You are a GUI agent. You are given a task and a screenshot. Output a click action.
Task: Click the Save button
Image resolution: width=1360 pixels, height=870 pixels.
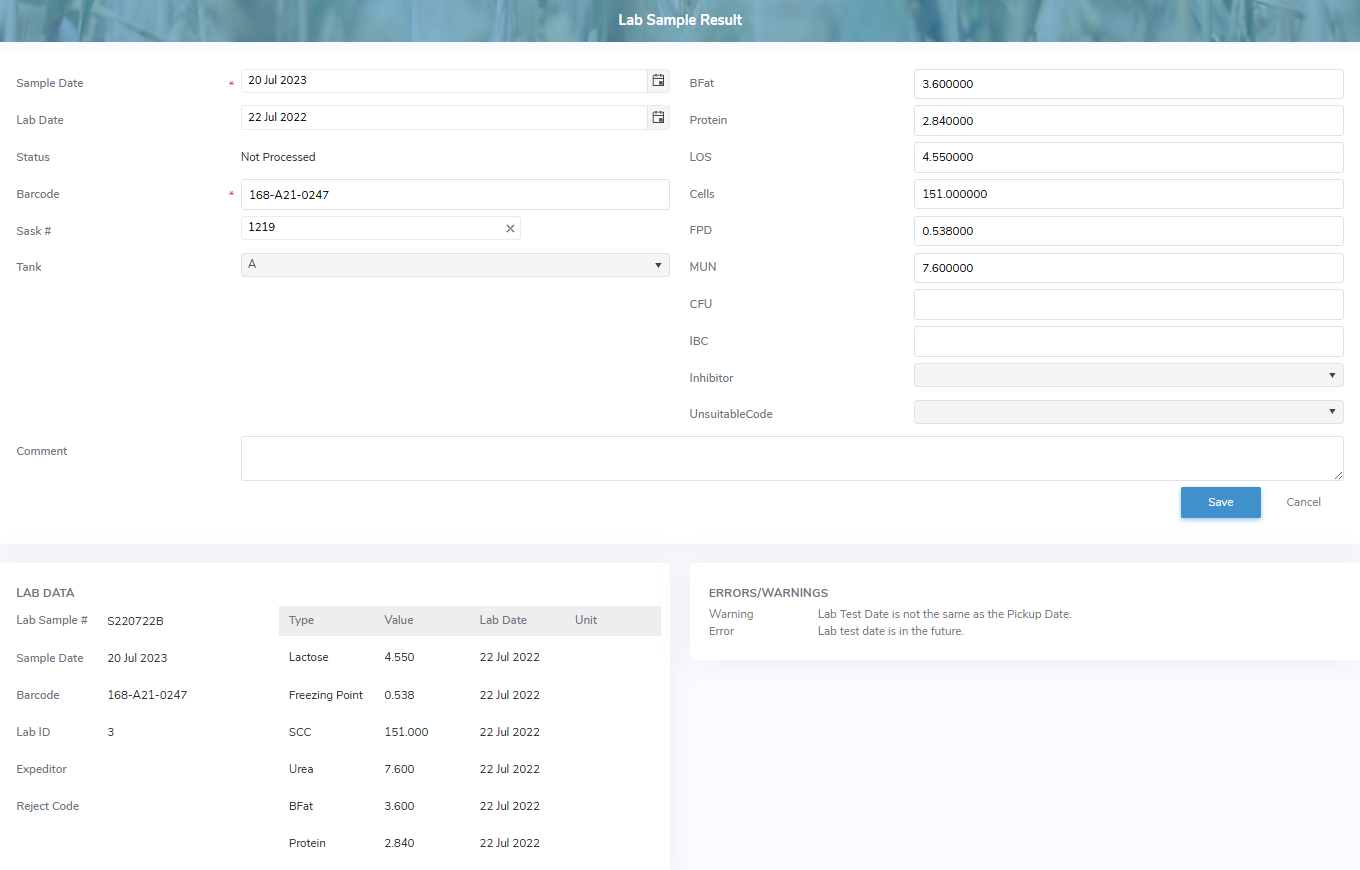pos(1220,502)
